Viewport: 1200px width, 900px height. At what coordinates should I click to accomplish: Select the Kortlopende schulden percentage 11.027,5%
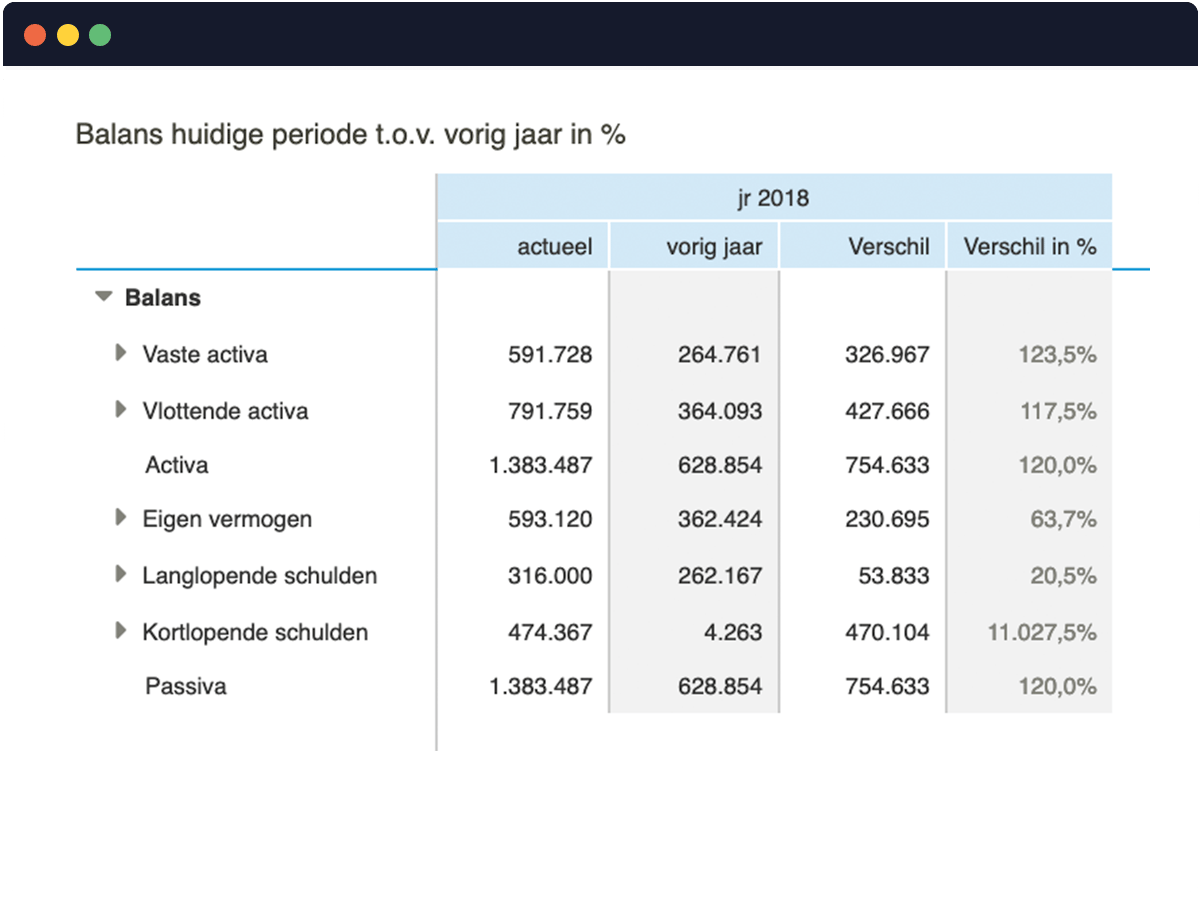[x=1045, y=631]
